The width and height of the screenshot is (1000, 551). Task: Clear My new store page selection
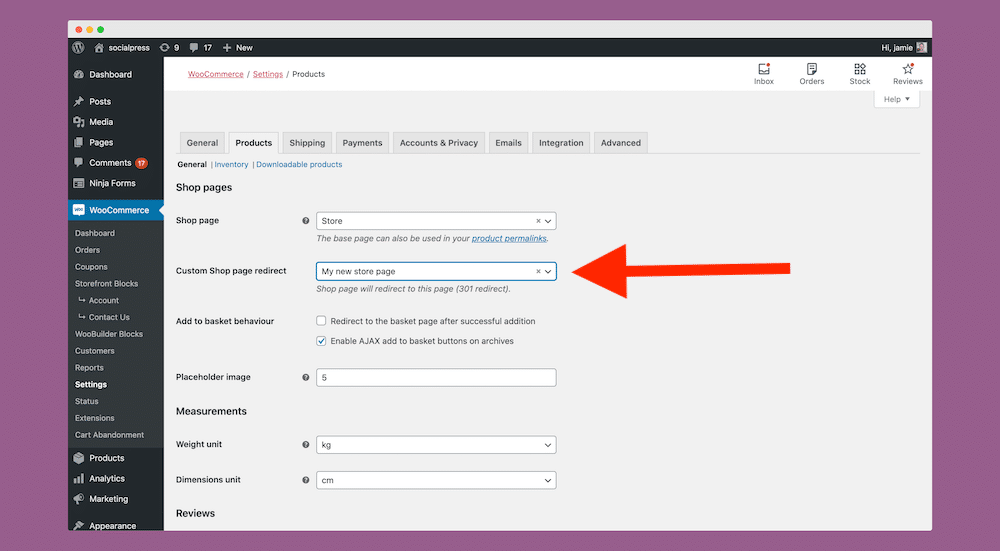(x=538, y=271)
